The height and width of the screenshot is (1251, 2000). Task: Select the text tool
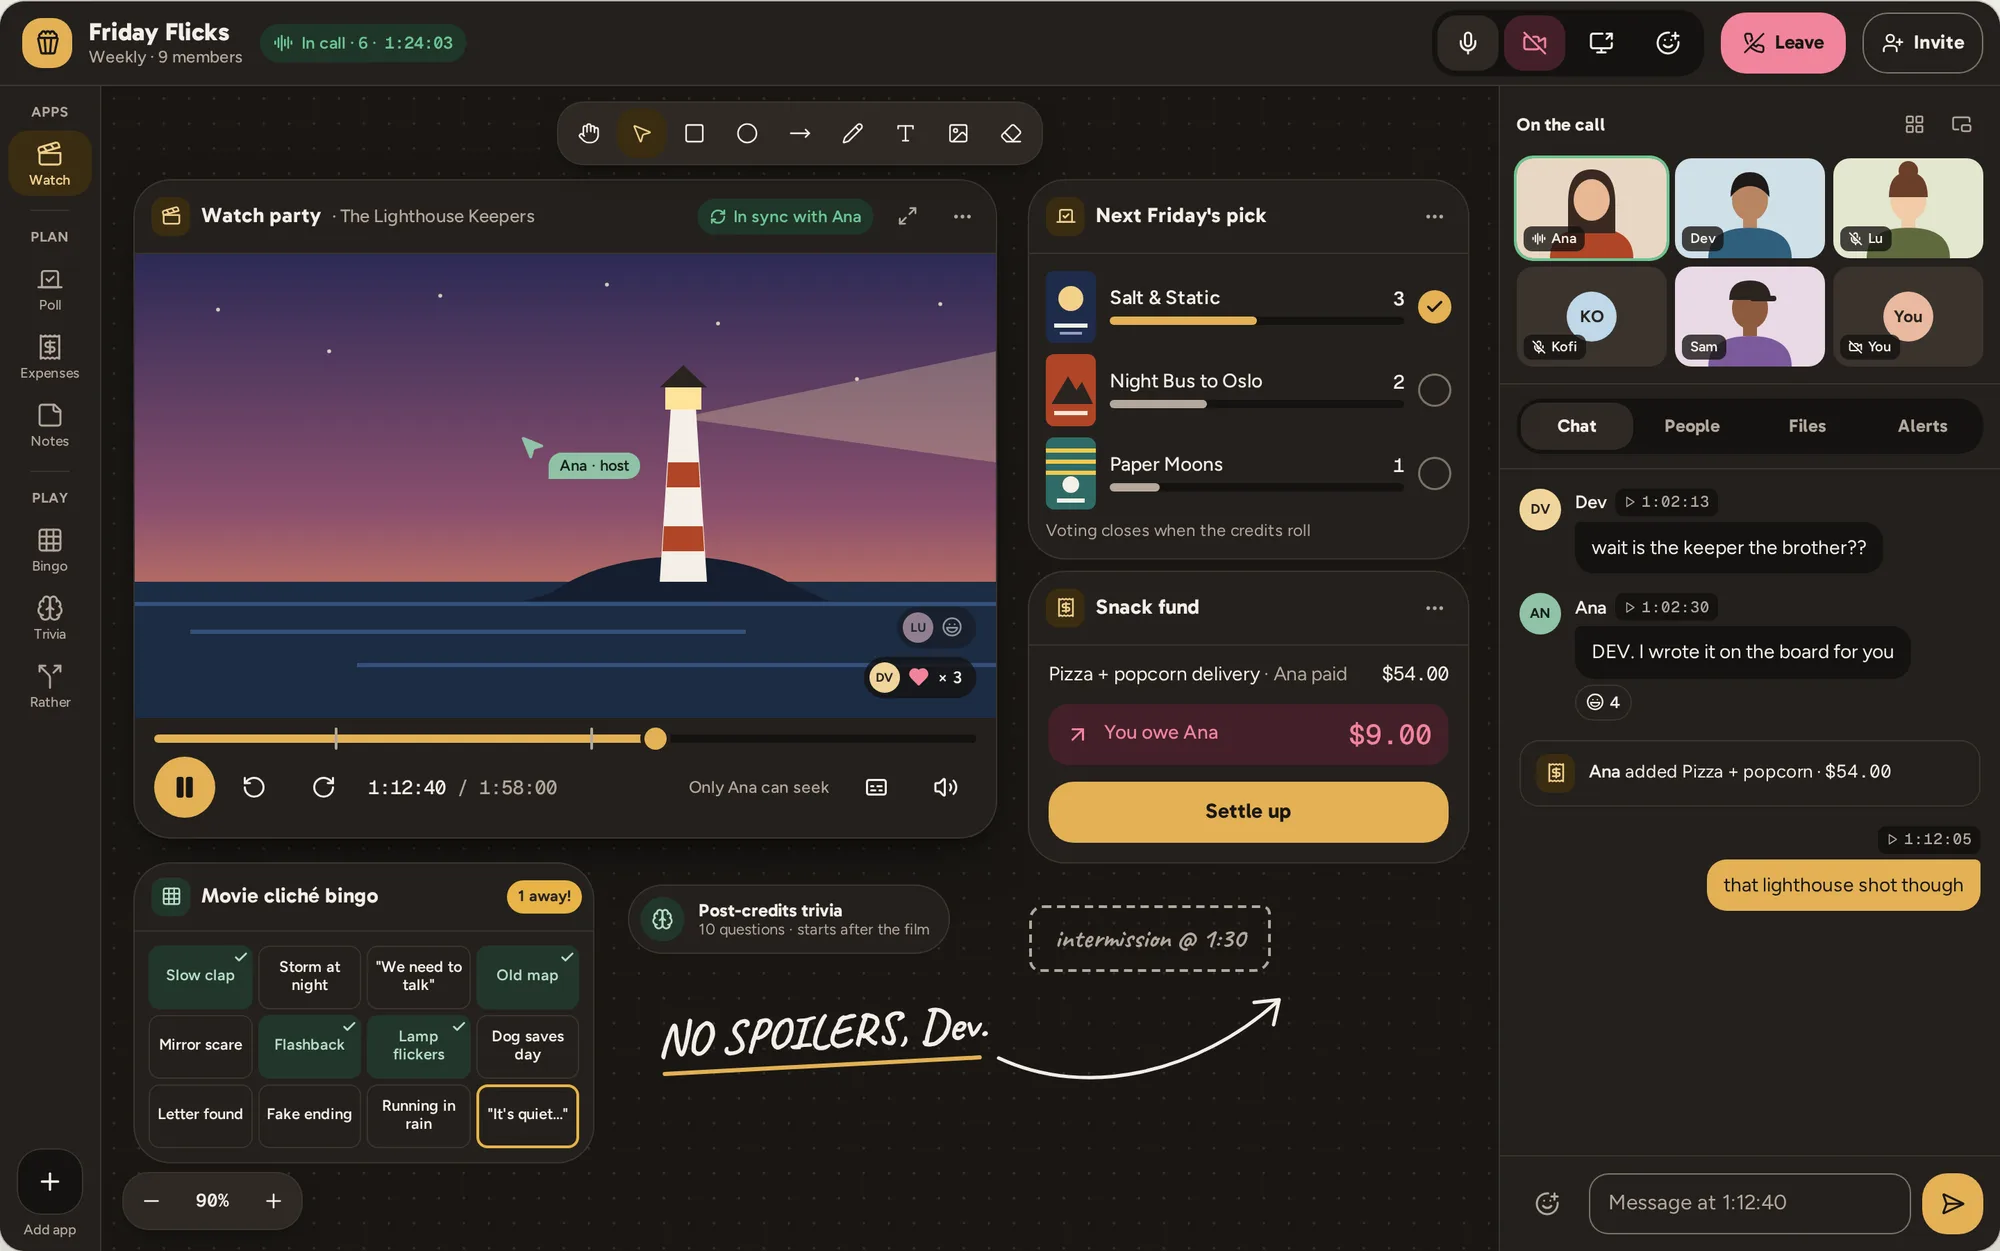click(x=905, y=133)
